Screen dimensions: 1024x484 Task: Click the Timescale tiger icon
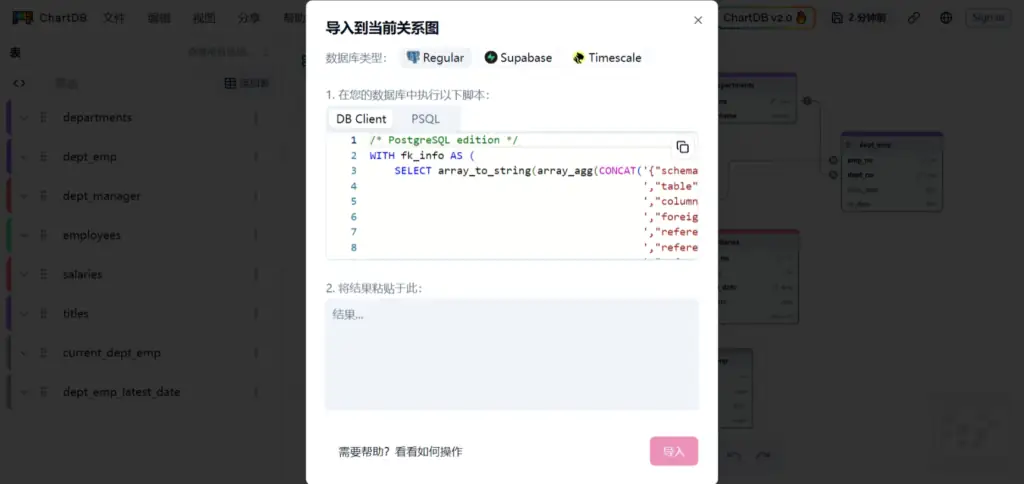[579, 57]
